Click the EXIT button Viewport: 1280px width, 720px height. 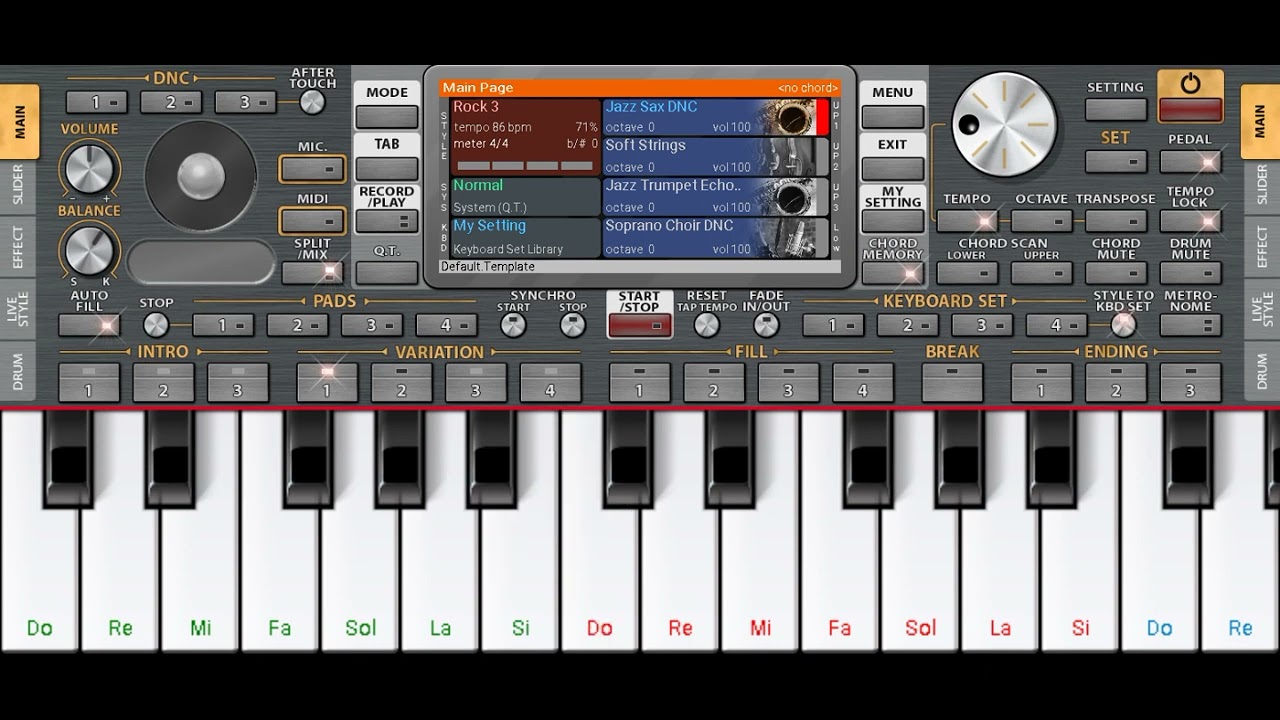coord(893,169)
